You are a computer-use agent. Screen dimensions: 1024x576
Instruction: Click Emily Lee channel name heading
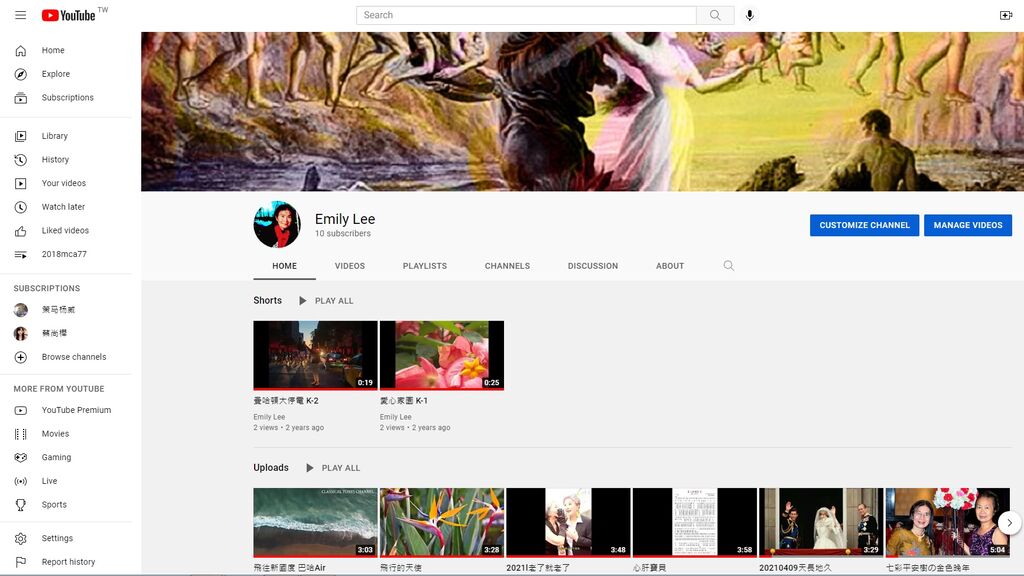point(345,219)
